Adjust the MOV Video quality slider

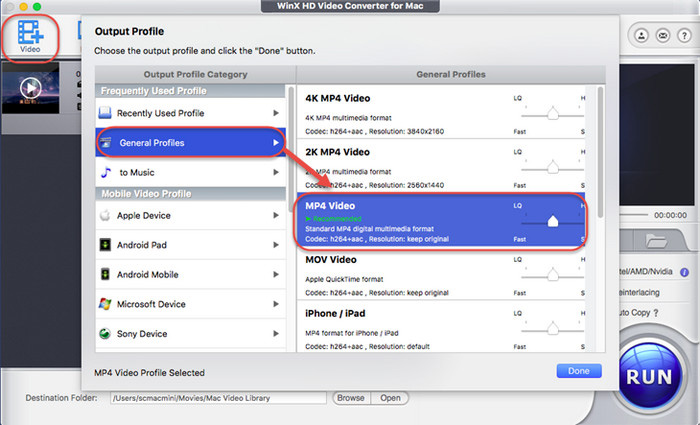coord(553,275)
